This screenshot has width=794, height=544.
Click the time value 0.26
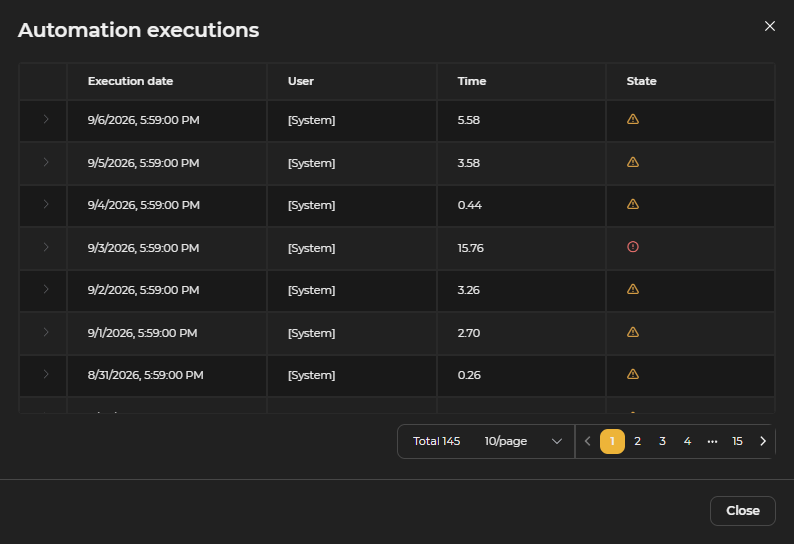469,375
